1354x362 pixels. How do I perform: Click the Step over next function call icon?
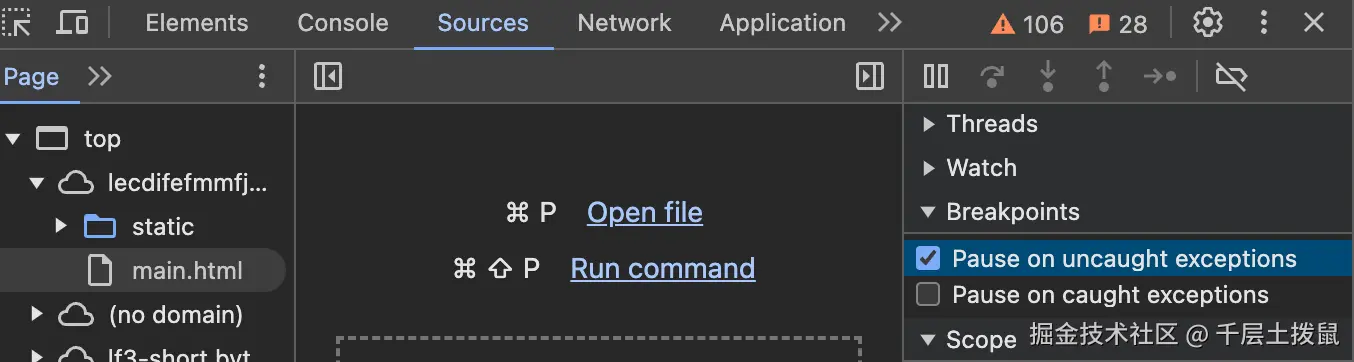[x=992, y=76]
